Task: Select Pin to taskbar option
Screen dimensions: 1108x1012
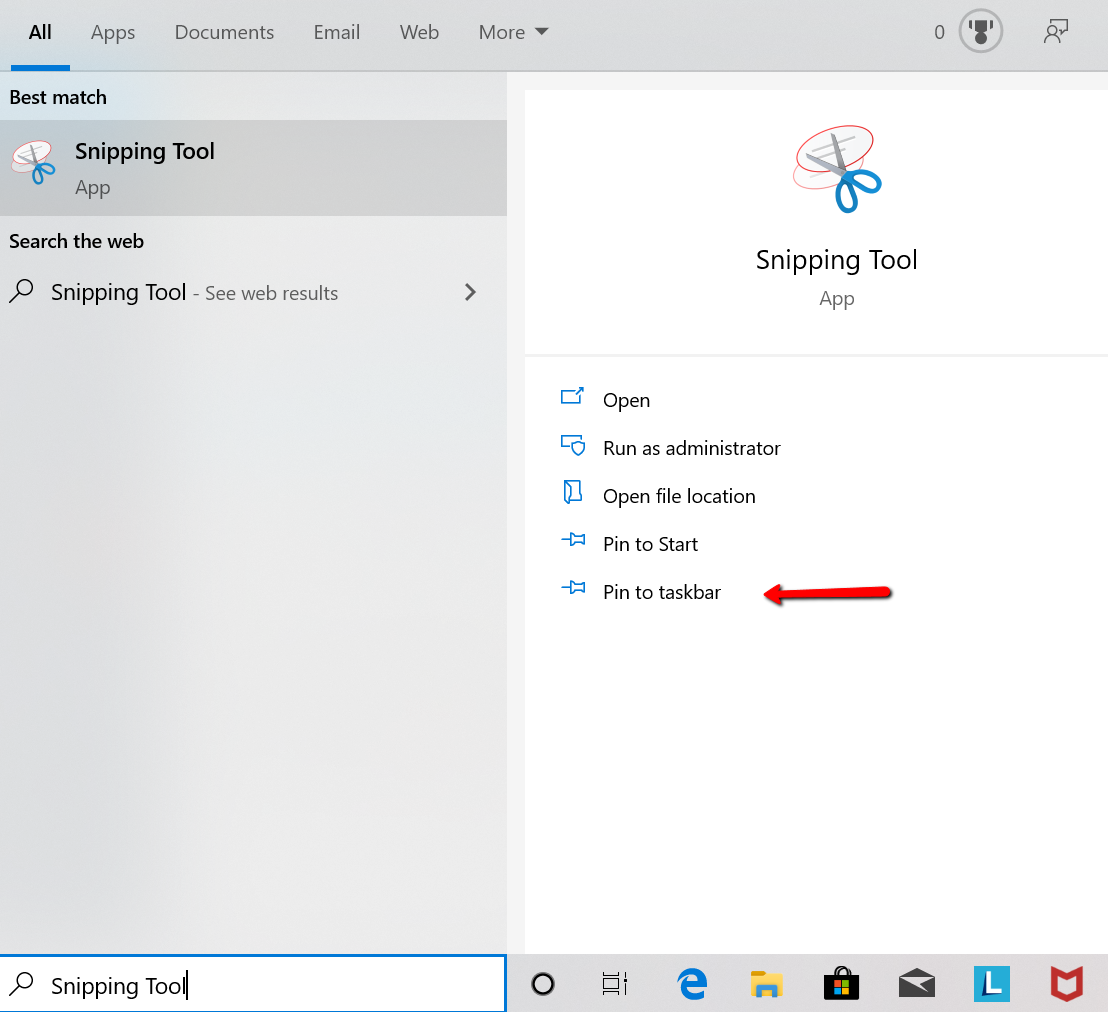Action: pos(661,592)
